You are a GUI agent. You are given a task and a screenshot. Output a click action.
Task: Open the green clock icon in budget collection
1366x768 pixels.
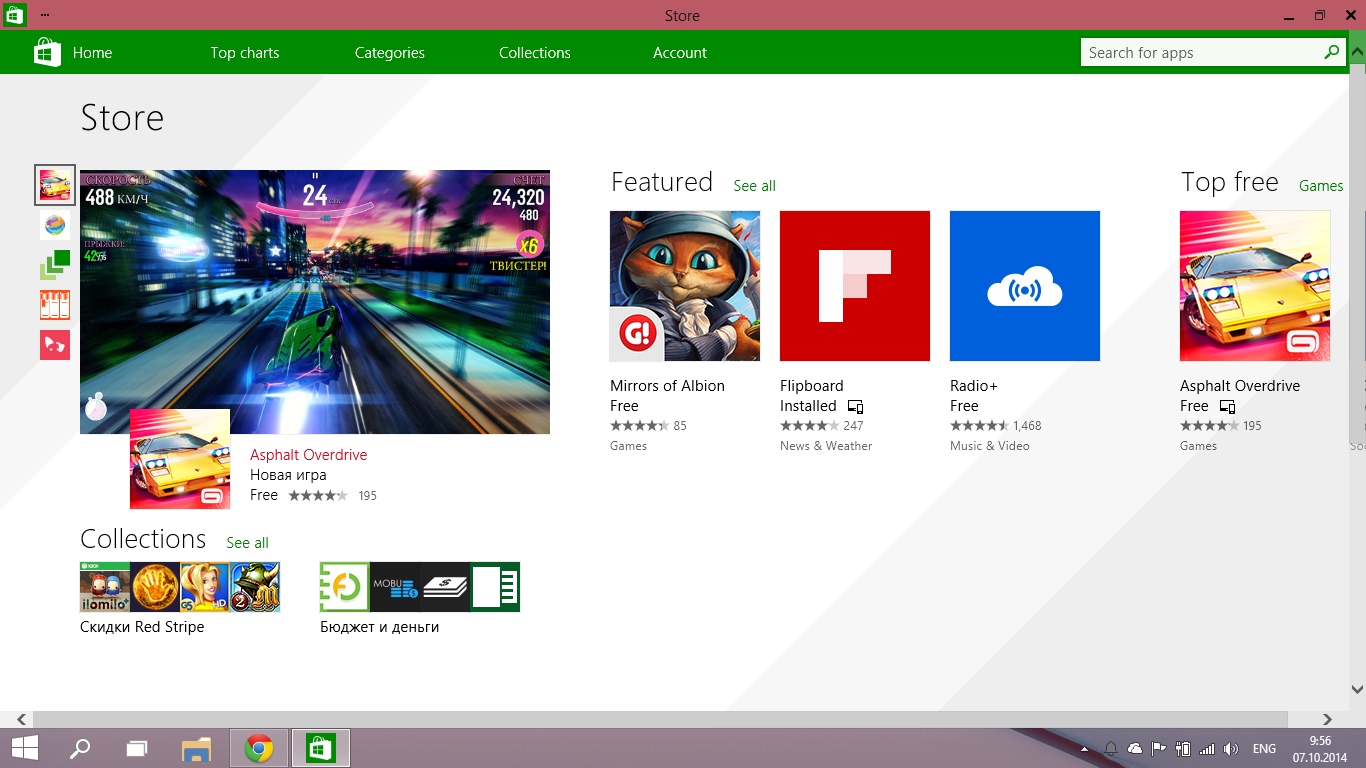tap(345, 587)
